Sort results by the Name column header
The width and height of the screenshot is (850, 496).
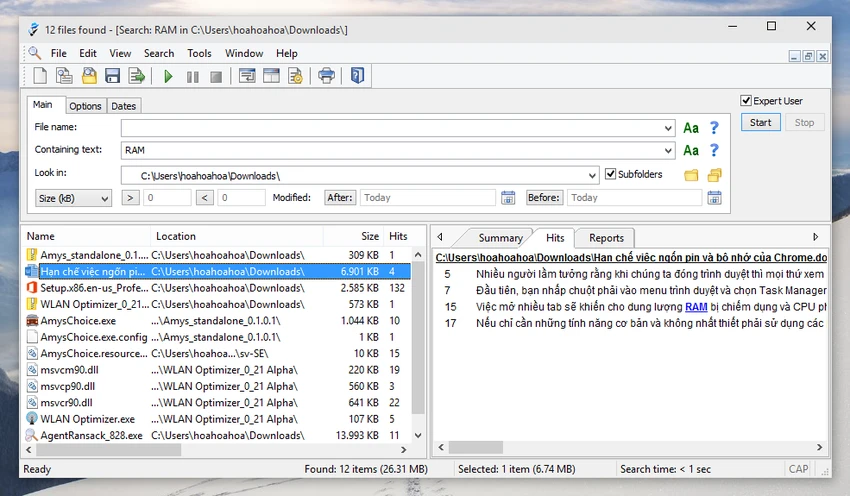[86, 236]
